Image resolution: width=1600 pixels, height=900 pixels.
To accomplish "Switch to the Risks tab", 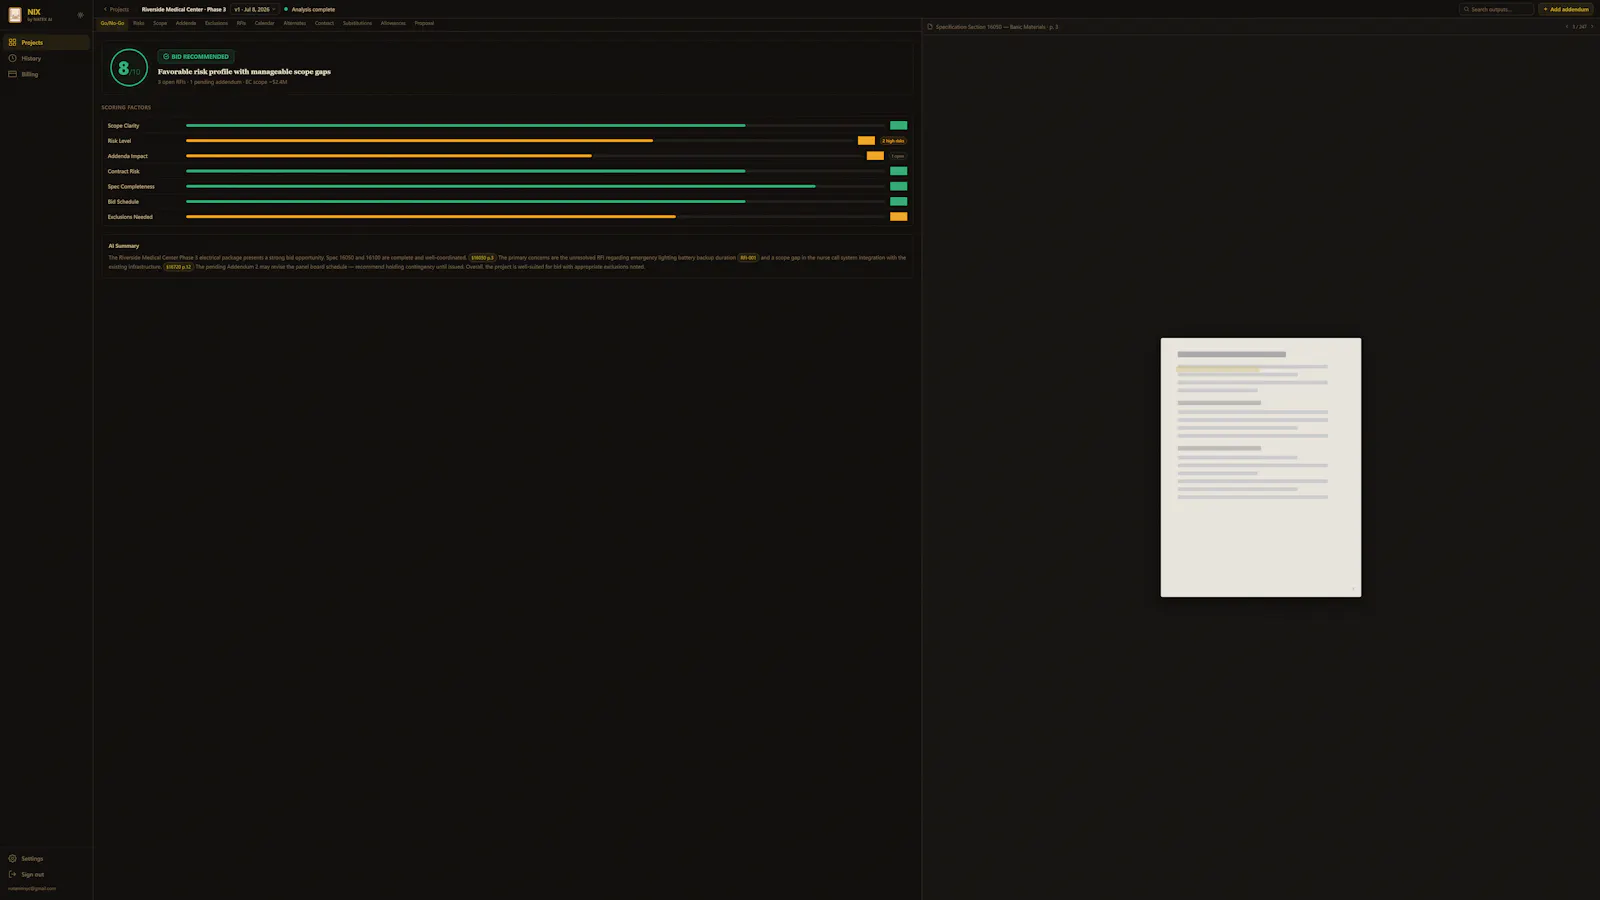I will point(138,23).
